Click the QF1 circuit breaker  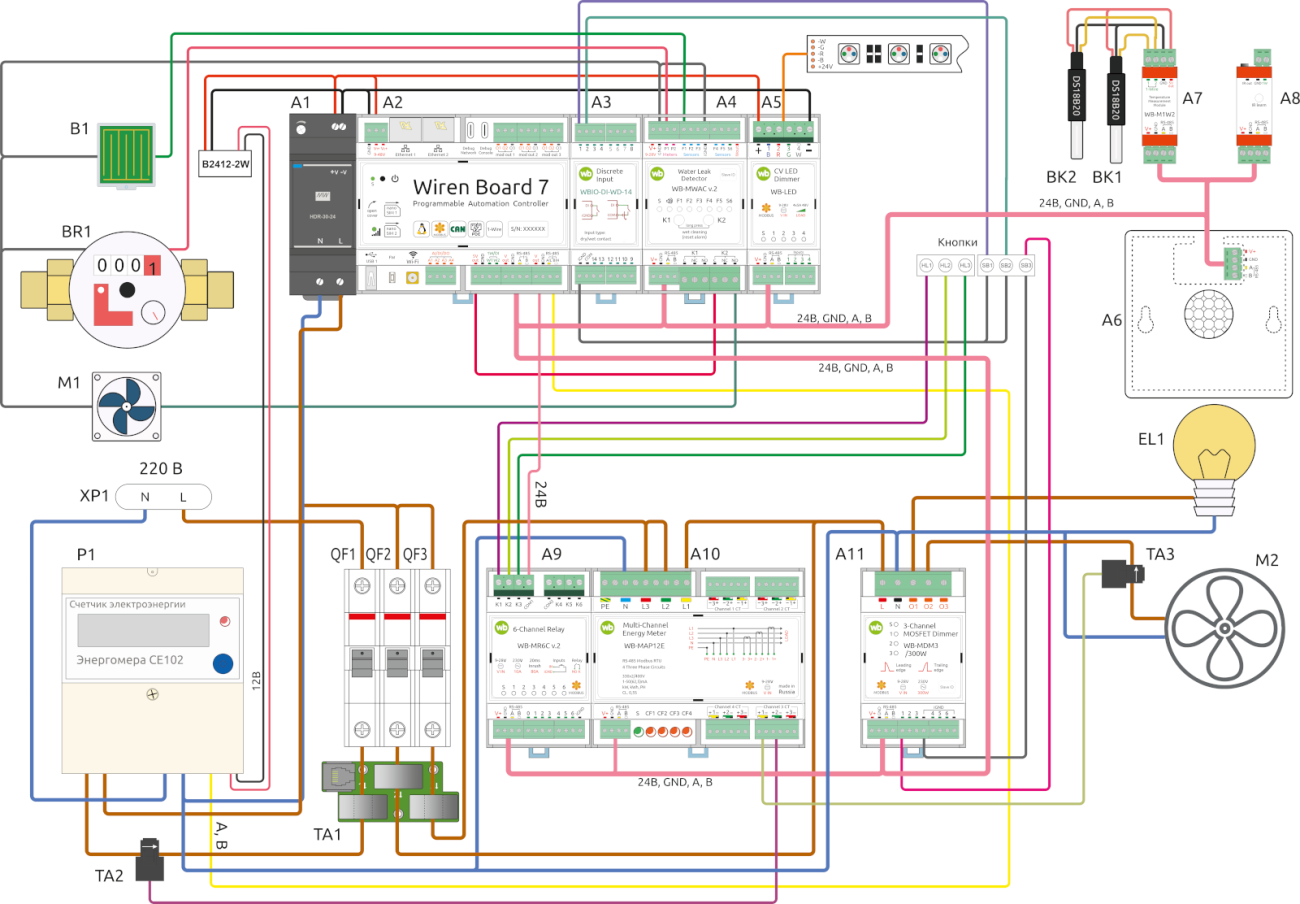(x=363, y=660)
